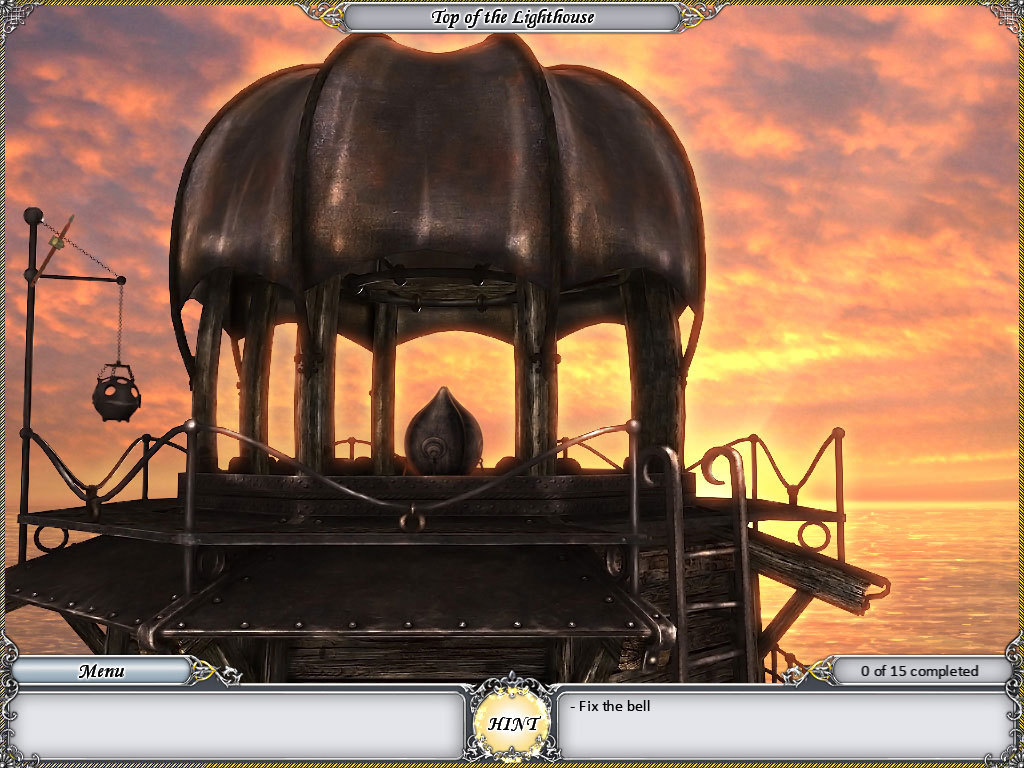The width and height of the screenshot is (1024, 768).
Task: Click the bell inside the lighthouse dome
Action: pos(443,431)
